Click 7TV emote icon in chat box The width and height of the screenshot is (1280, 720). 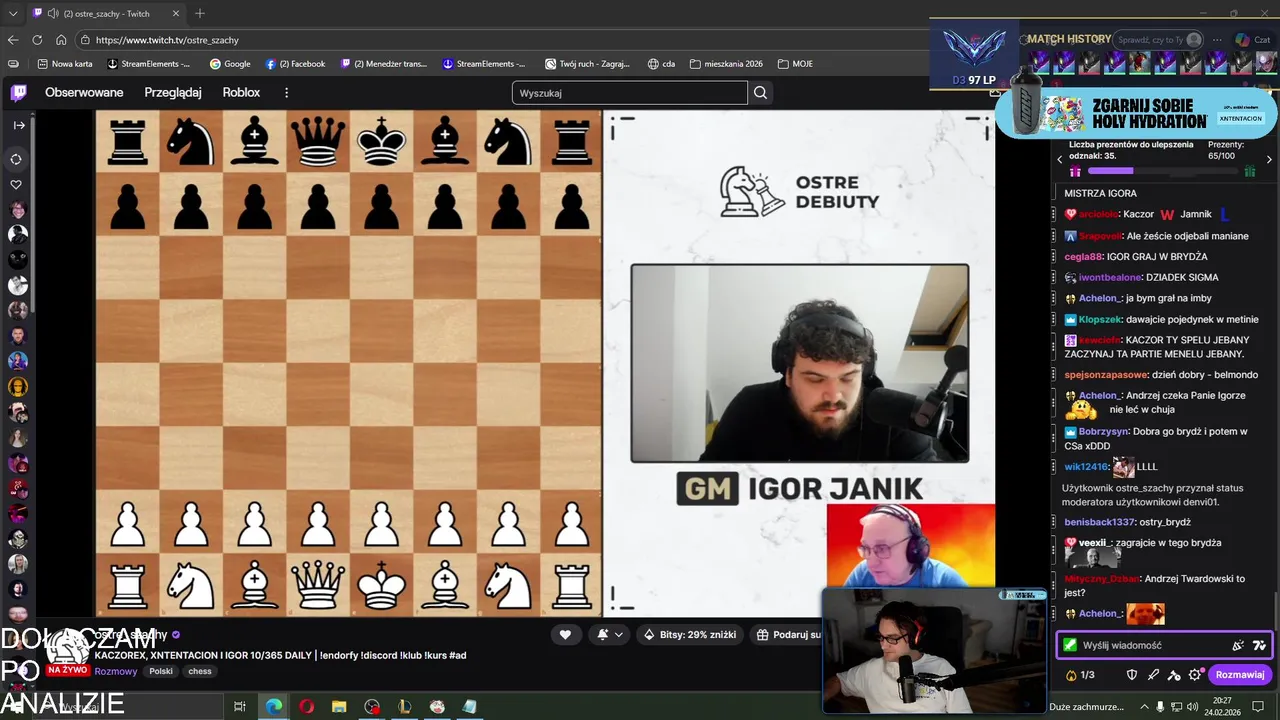pyautogui.click(x=1259, y=646)
